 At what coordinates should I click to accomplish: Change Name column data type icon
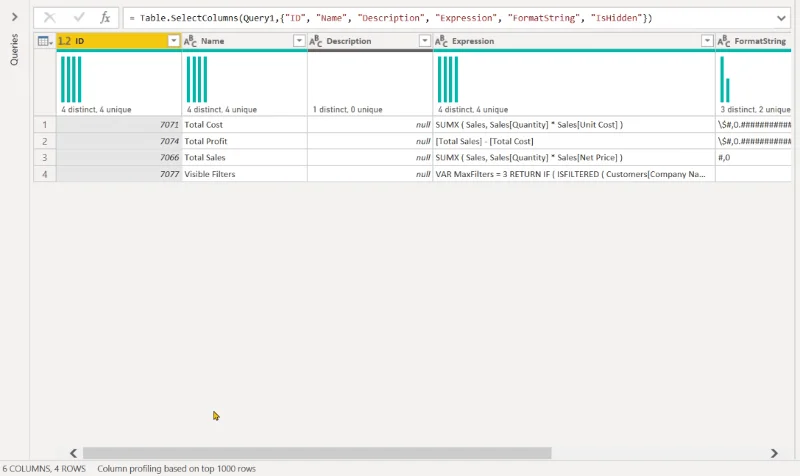tap(190, 41)
